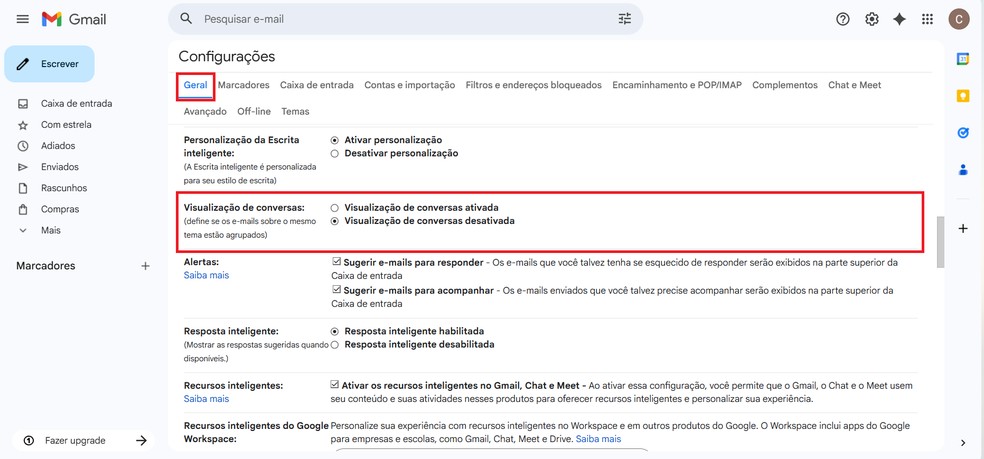
Task: Select Desativar personalização radio button
Action: (335, 154)
